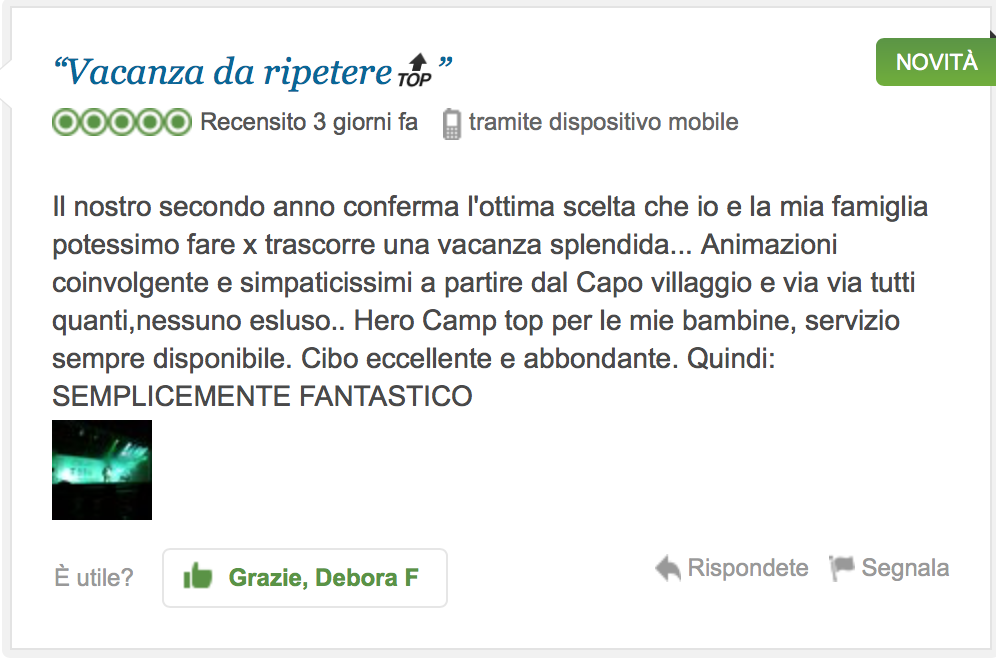Image resolution: width=996 pixels, height=660 pixels.
Task: Click the "È utile?" label
Action: tap(94, 578)
